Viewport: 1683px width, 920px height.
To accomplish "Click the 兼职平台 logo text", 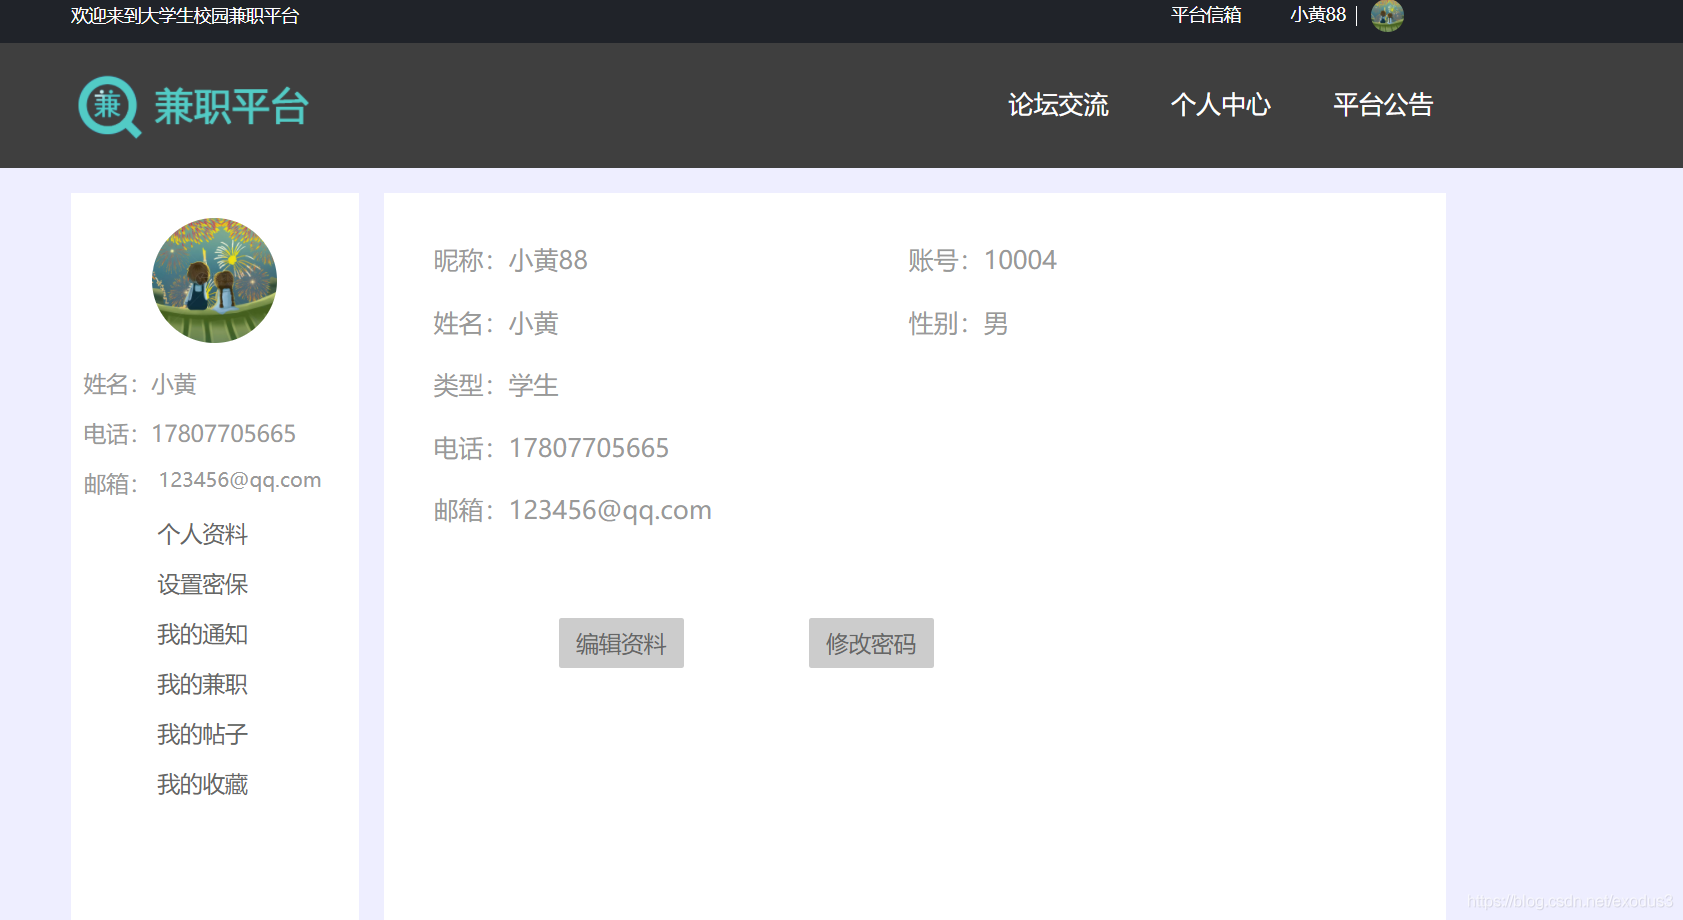I will [x=231, y=106].
